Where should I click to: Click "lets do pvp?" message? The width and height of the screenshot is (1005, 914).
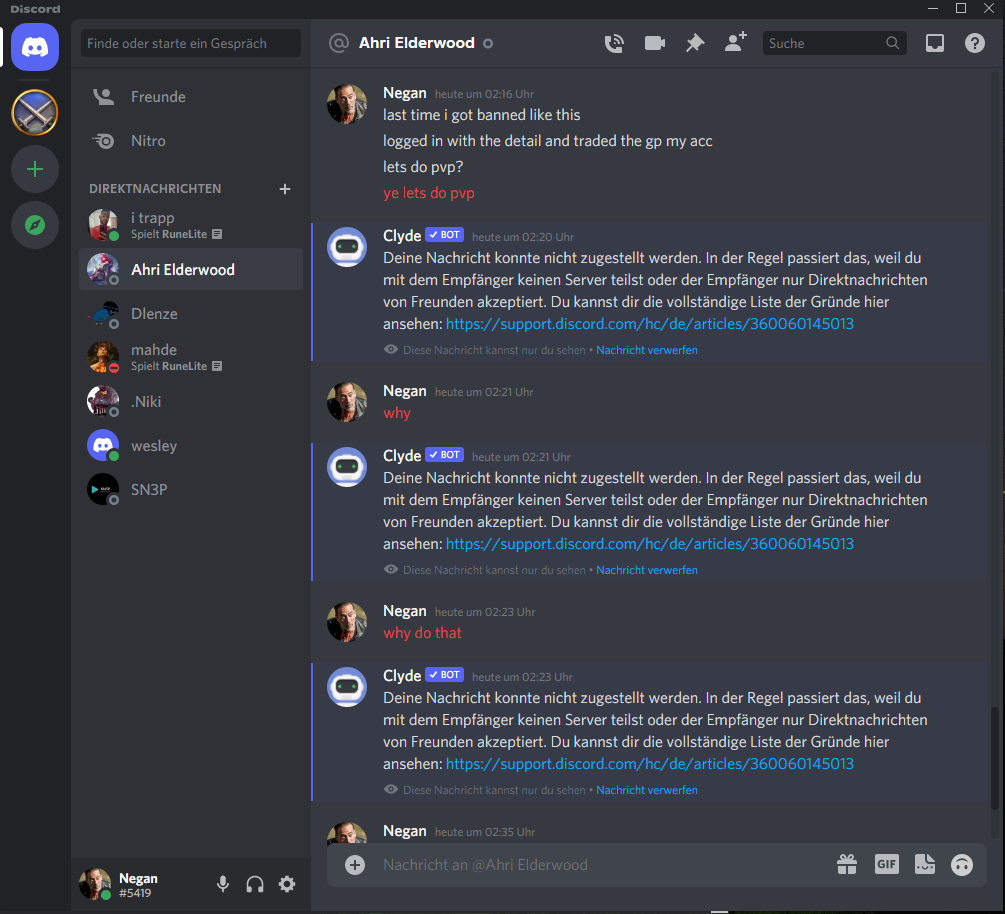pyautogui.click(x=423, y=167)
